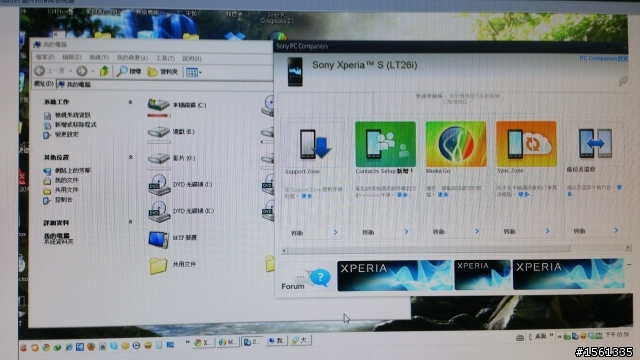Image resolution: width=640 pixels, height=360 pixels.
Task: Click the Contacts Setup green tile icon
Action: click(x=385, y=144)
